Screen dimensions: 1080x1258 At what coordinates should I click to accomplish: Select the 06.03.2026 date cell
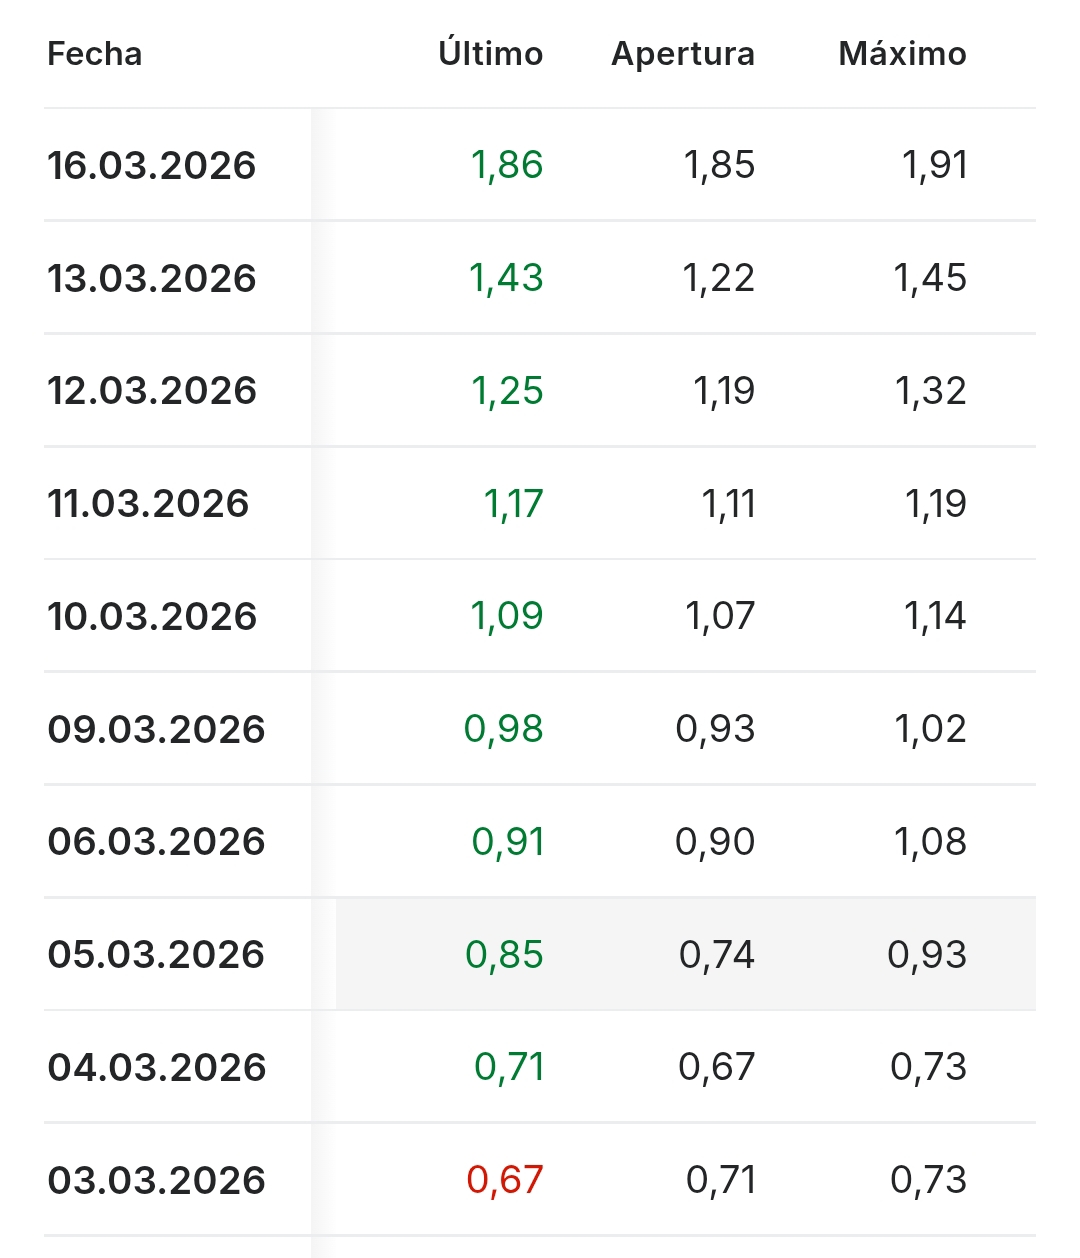156,841
